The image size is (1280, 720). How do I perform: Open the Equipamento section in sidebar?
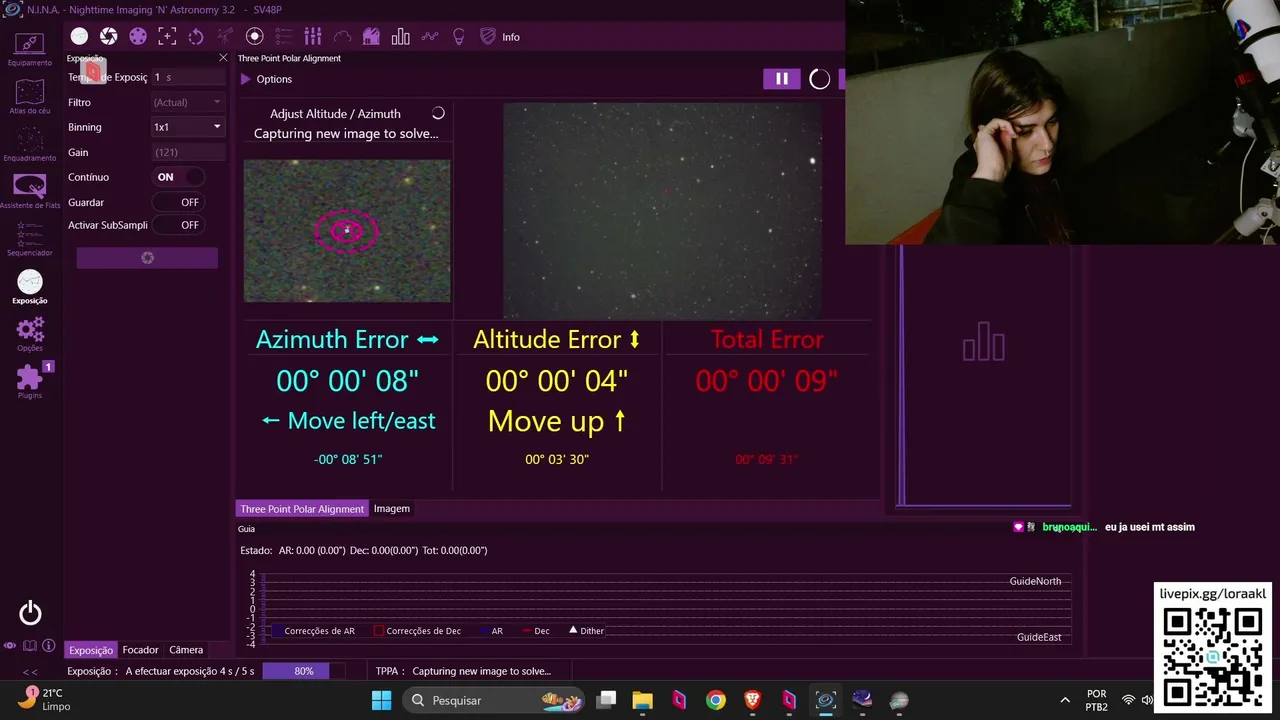click(30, 48)
